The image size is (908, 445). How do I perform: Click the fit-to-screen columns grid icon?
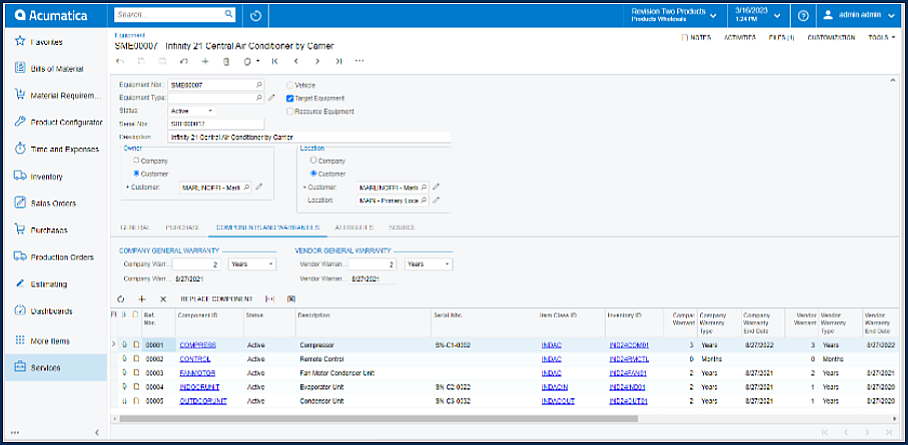point(269,299)
